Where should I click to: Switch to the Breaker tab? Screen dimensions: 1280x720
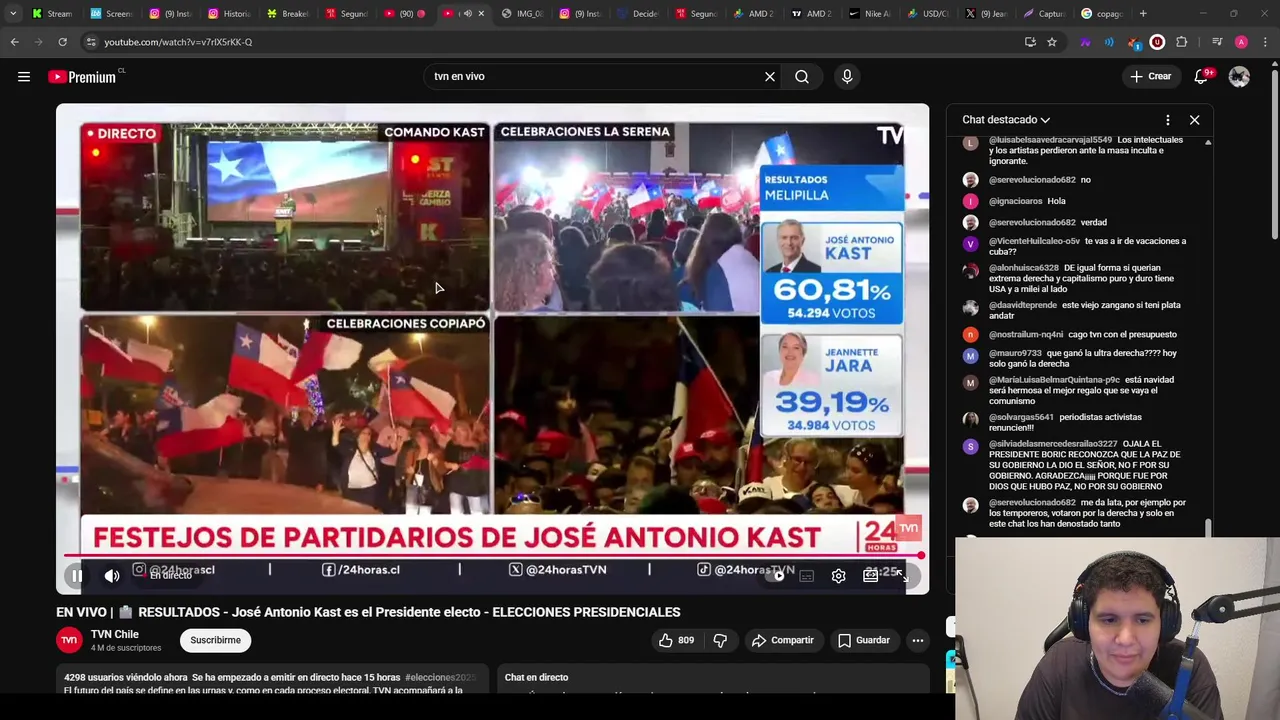(286, 14)
